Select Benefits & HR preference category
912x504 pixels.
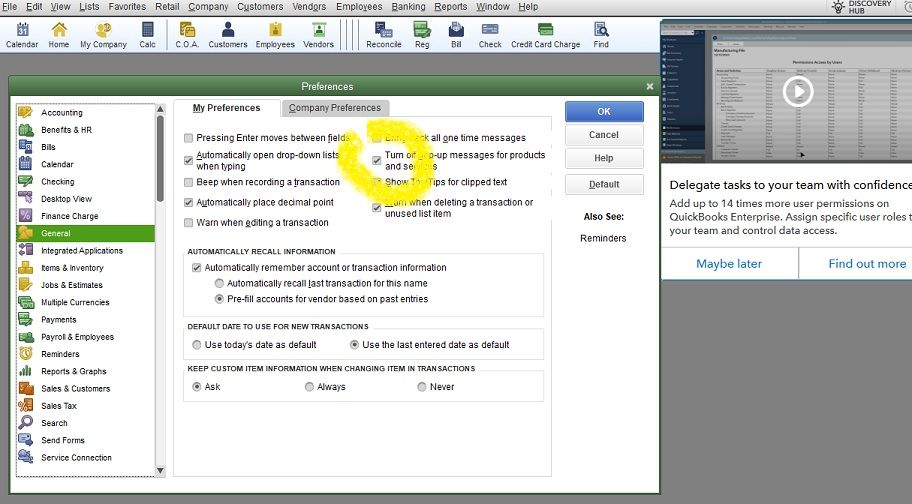coord(86,130)
